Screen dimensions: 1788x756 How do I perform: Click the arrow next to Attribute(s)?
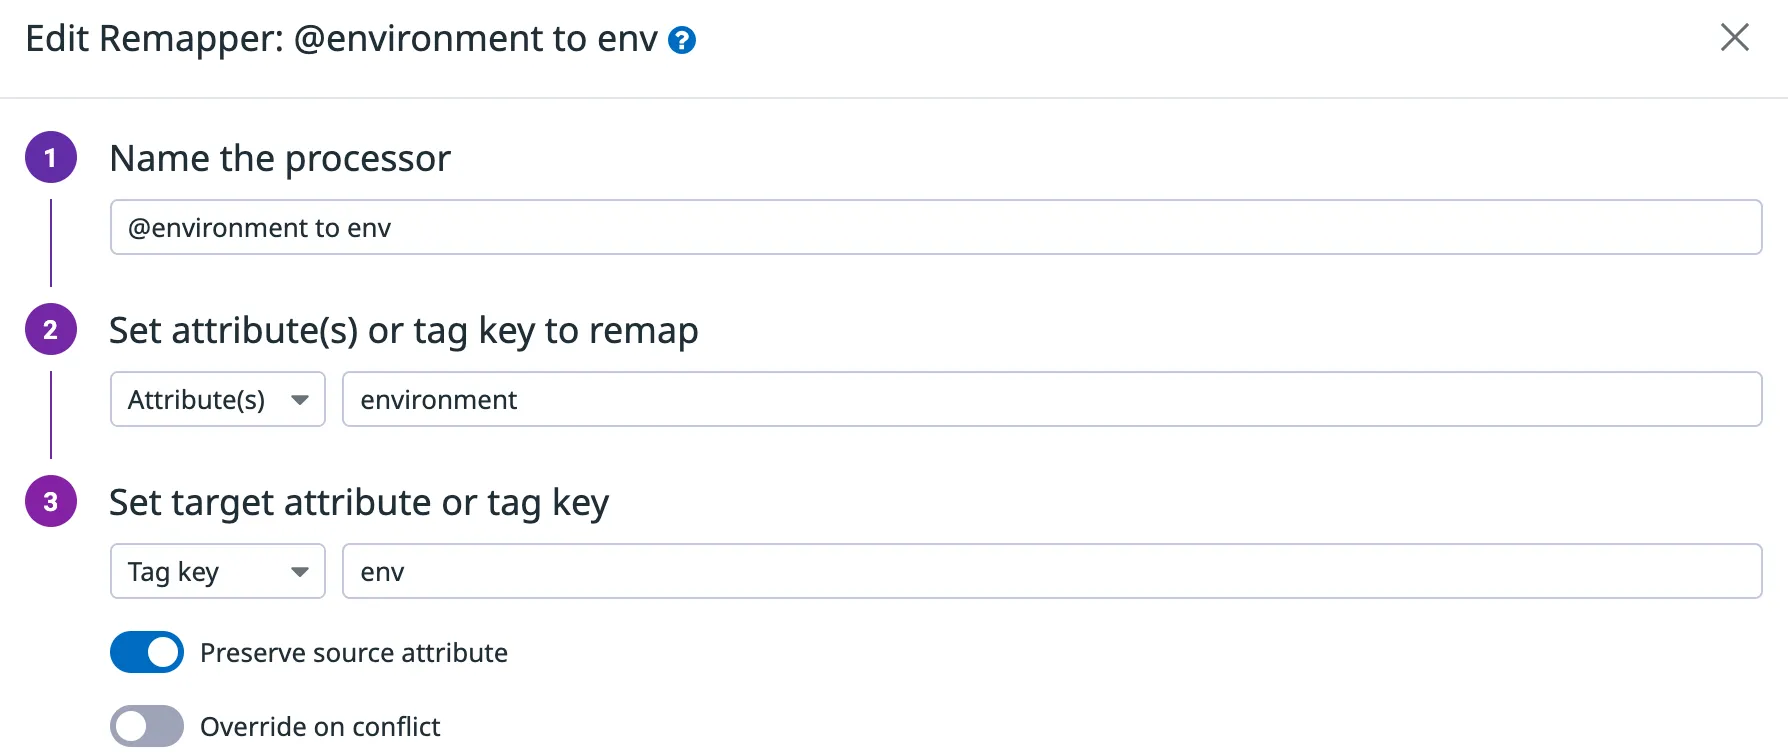point(299,400)
